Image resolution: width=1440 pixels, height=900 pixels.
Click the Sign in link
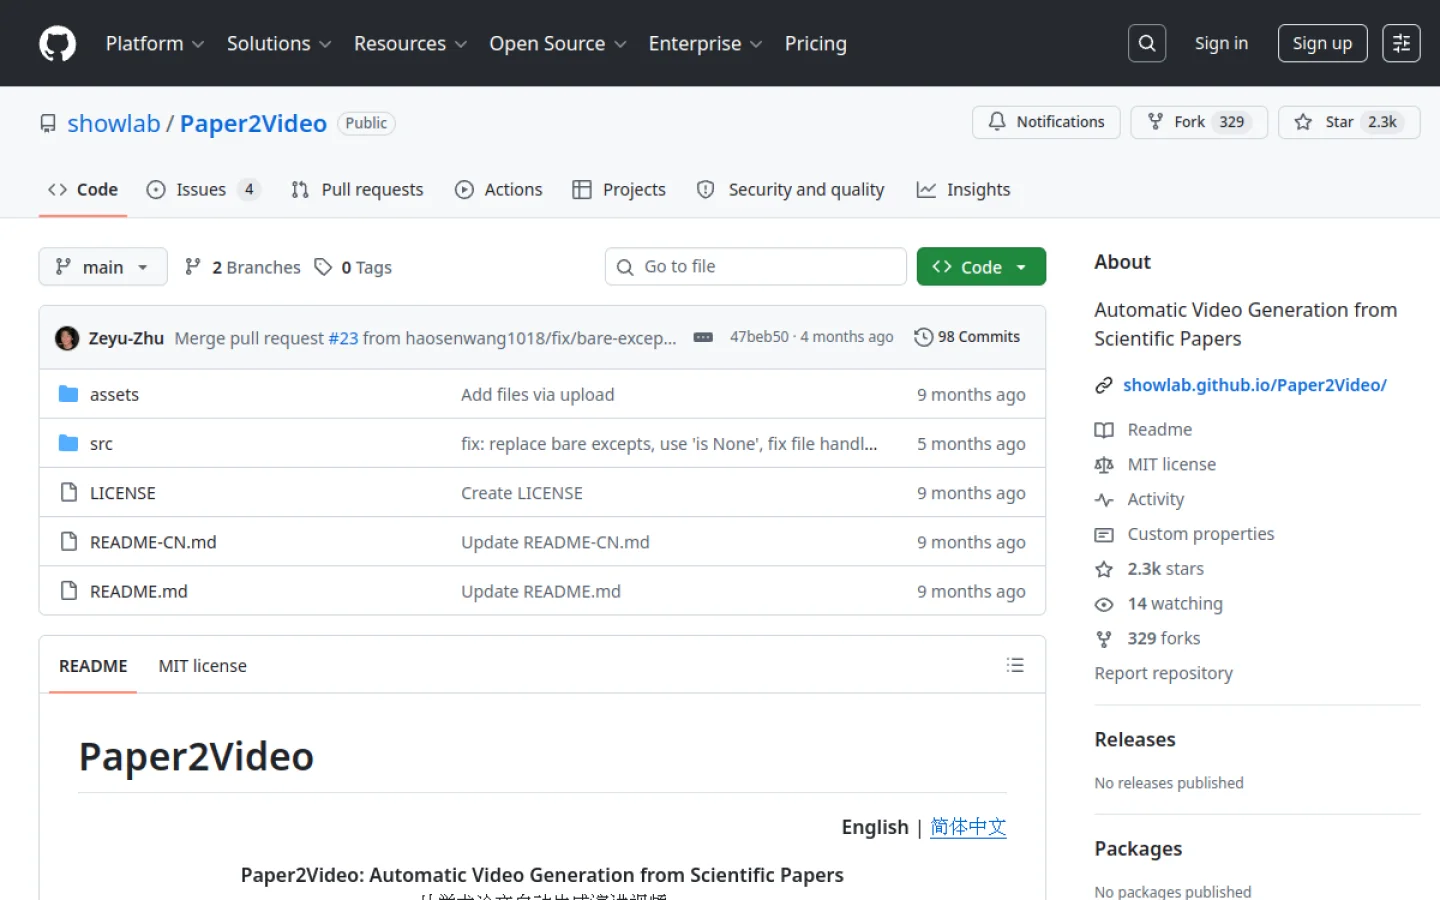pyautogui.click(x=1221, y=43)
